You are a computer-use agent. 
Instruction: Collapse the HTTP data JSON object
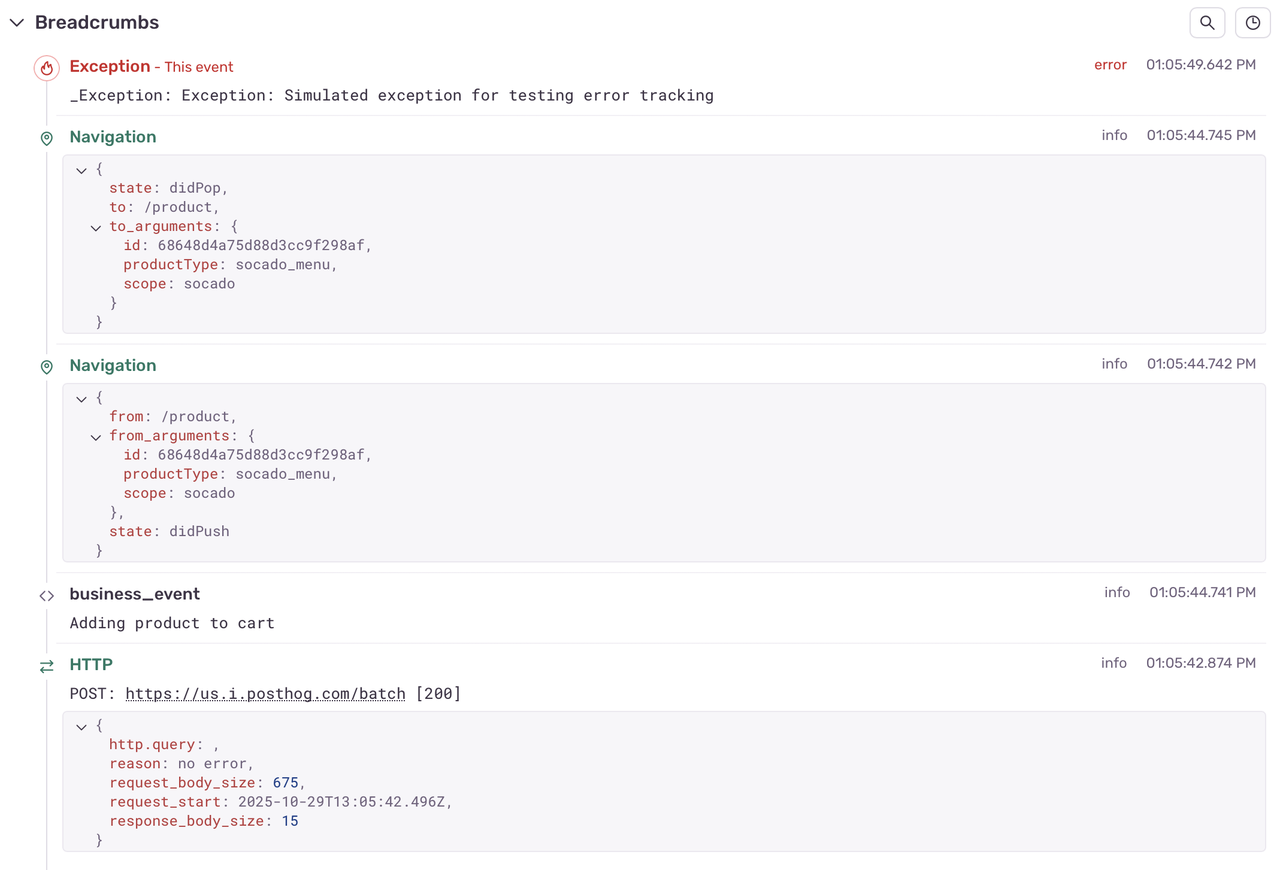point(82,727)
